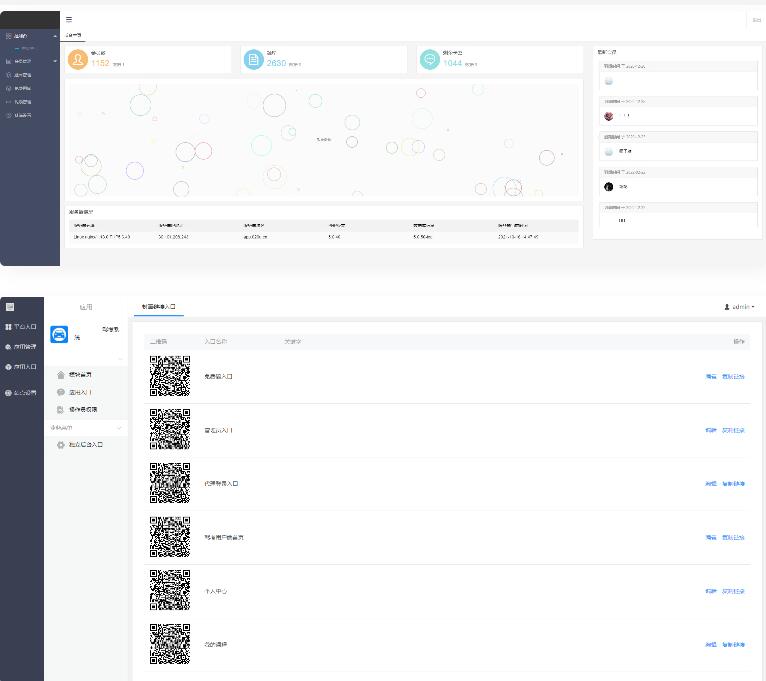
Task: Collapse the lower section in app sidebar
Action: (120, 428)
